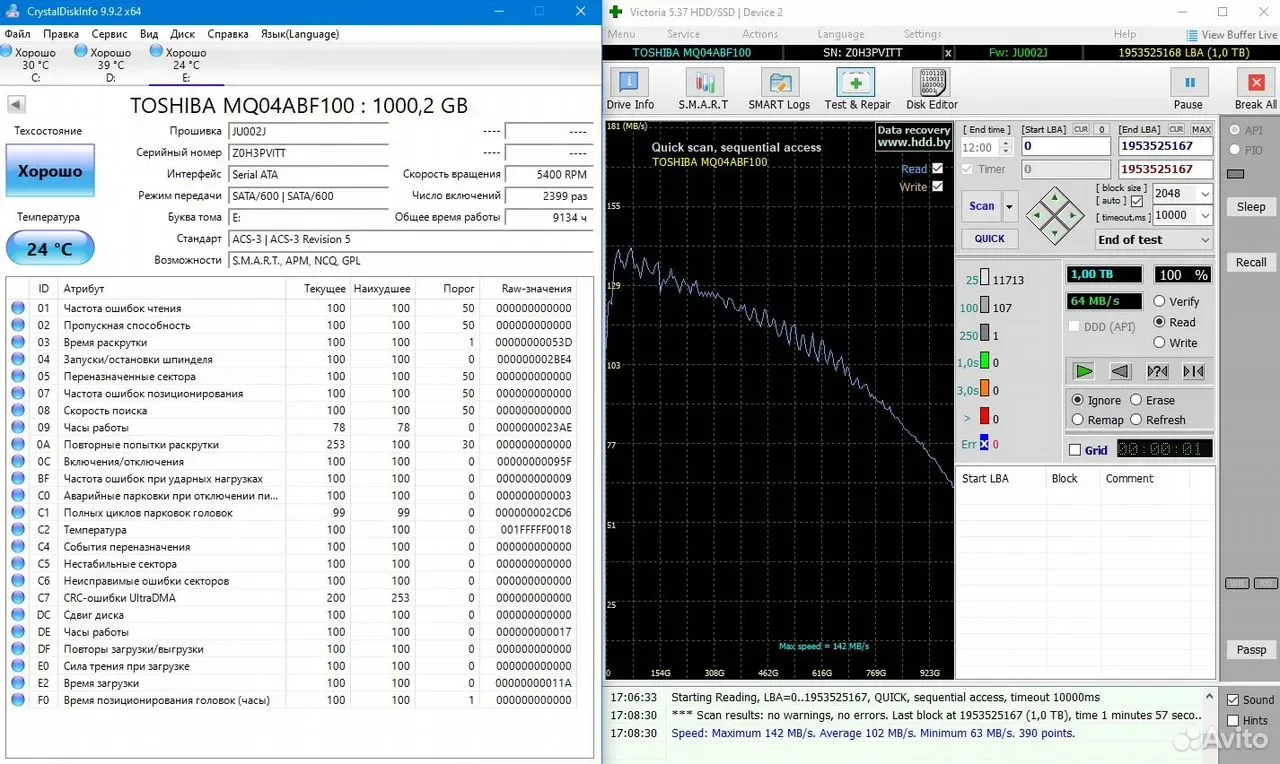Select the Write radio button

tap(1160, 343)
